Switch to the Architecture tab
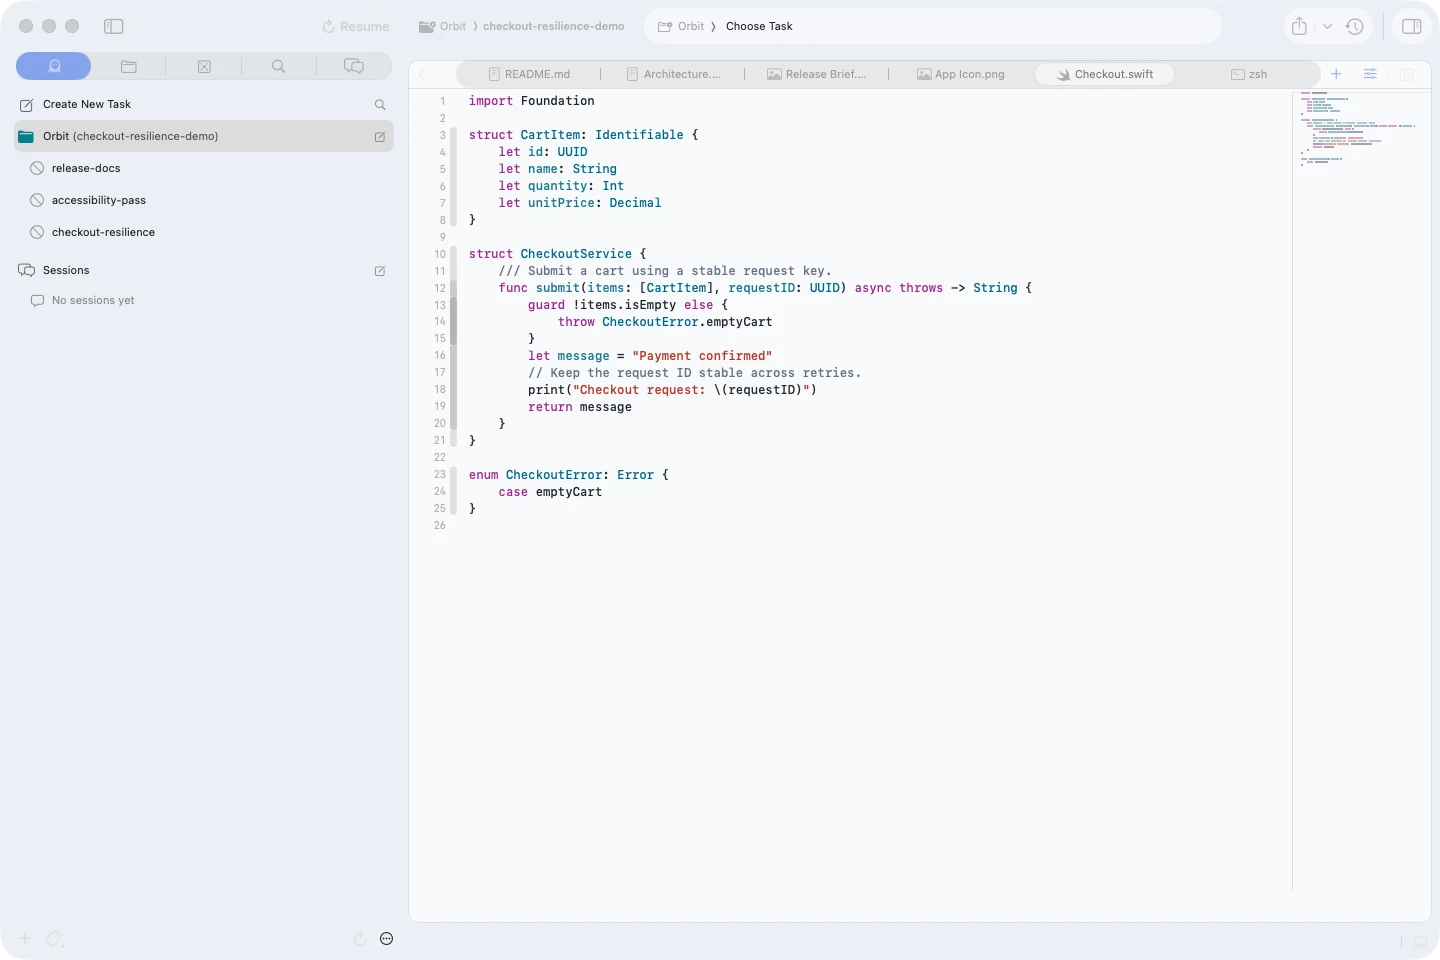This screenshot has width=1440, height=960. (673, 74)
